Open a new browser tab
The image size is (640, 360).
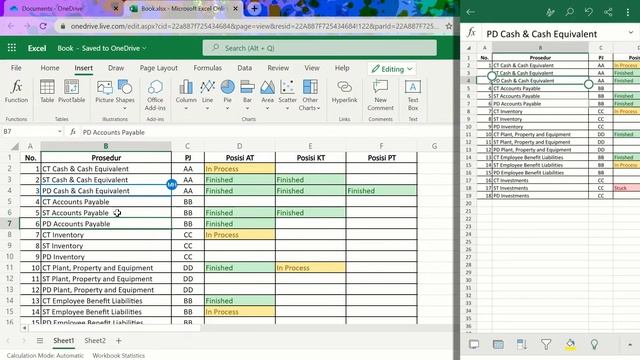tap(254, 8)
